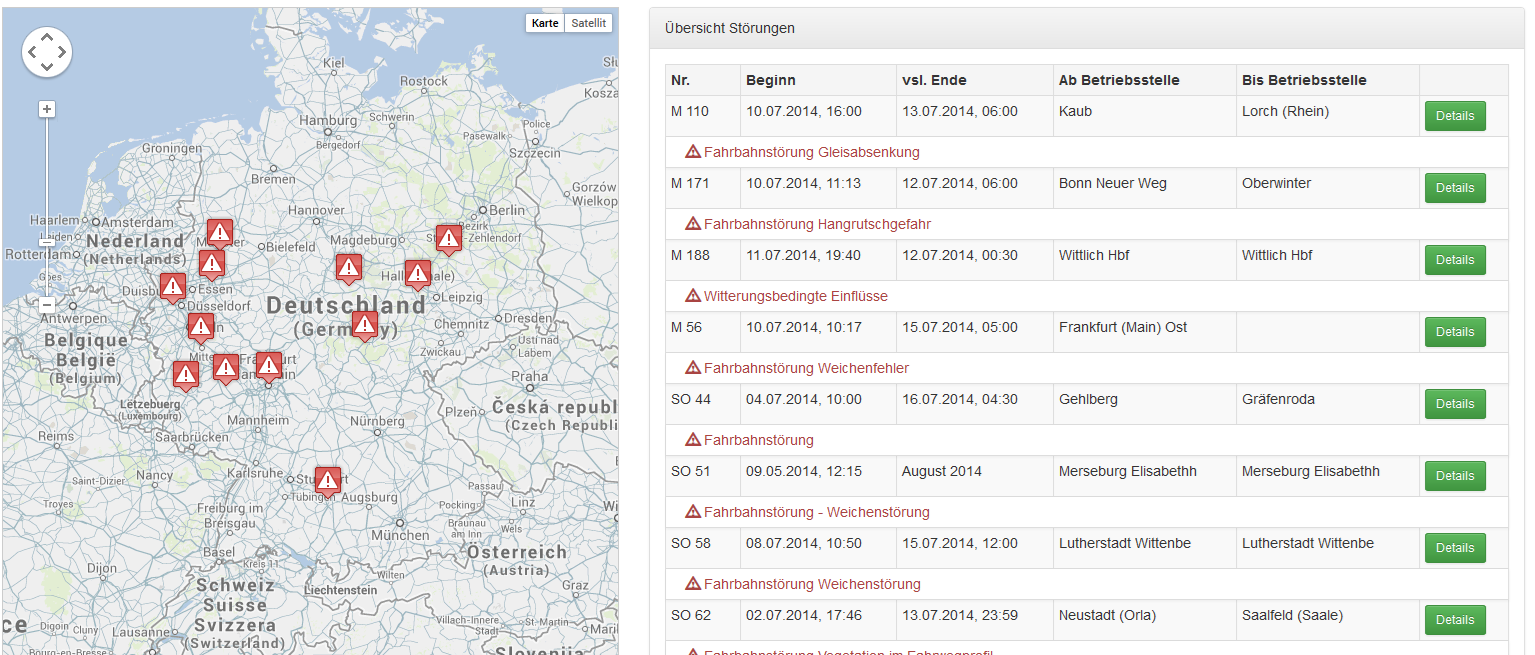Screen dimensions: 1535x655
Task: Click the warning marker over Köln
Action: [200, 328]
